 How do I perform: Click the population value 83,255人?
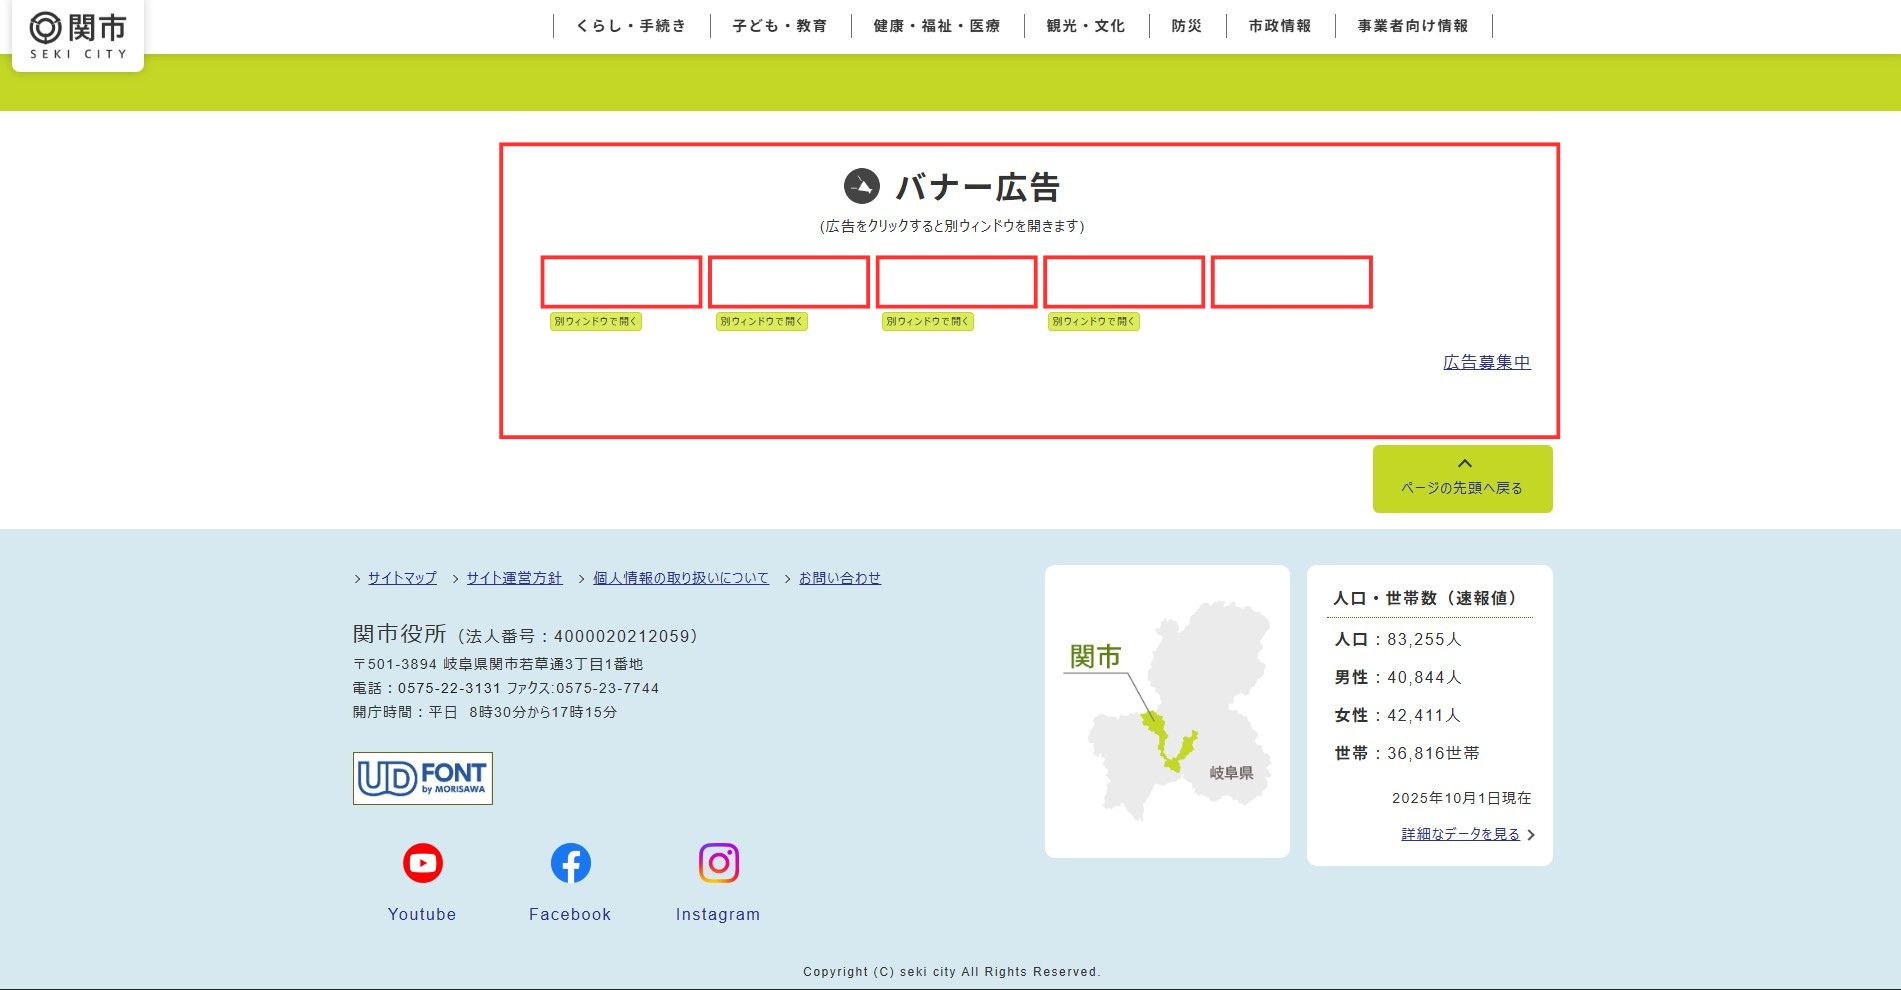pyautogui.click(x=1424, y=639)
